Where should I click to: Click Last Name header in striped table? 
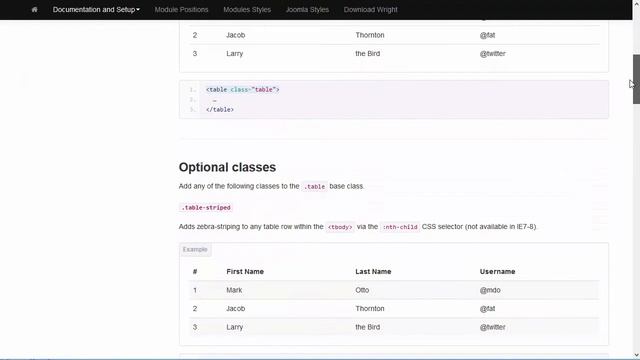click(x=373, y=271)
